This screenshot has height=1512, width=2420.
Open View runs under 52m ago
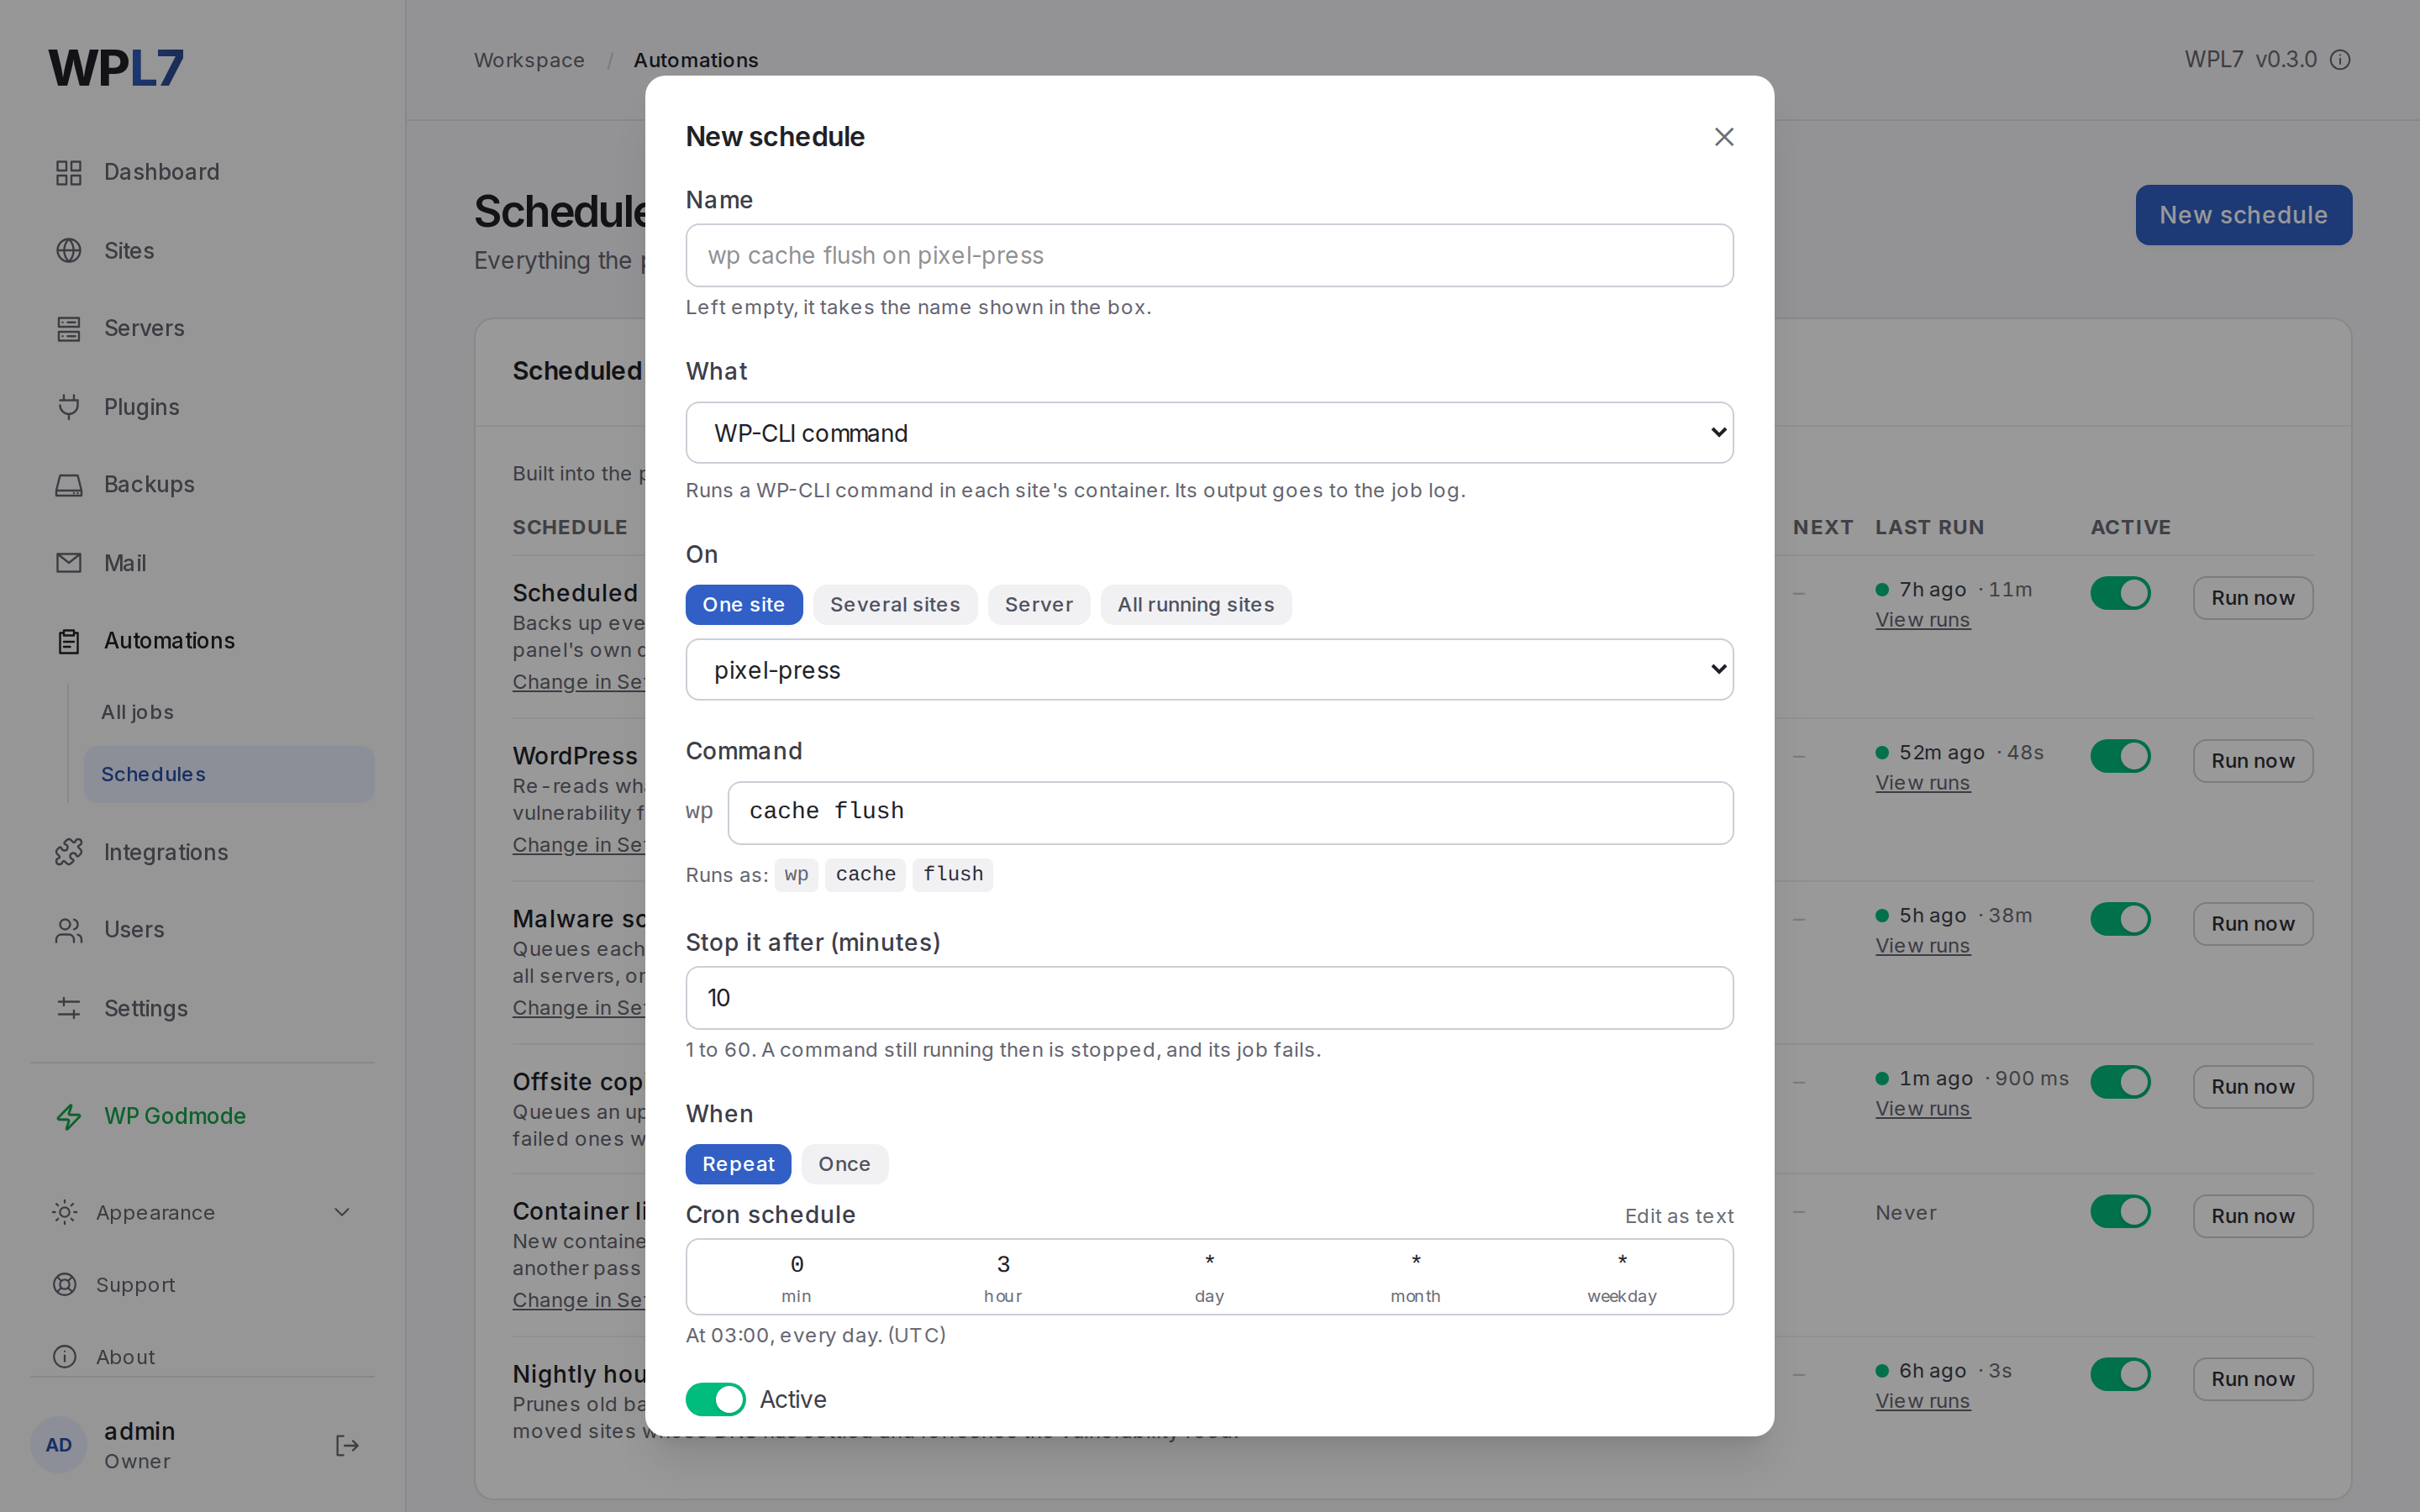(1922, 783)
